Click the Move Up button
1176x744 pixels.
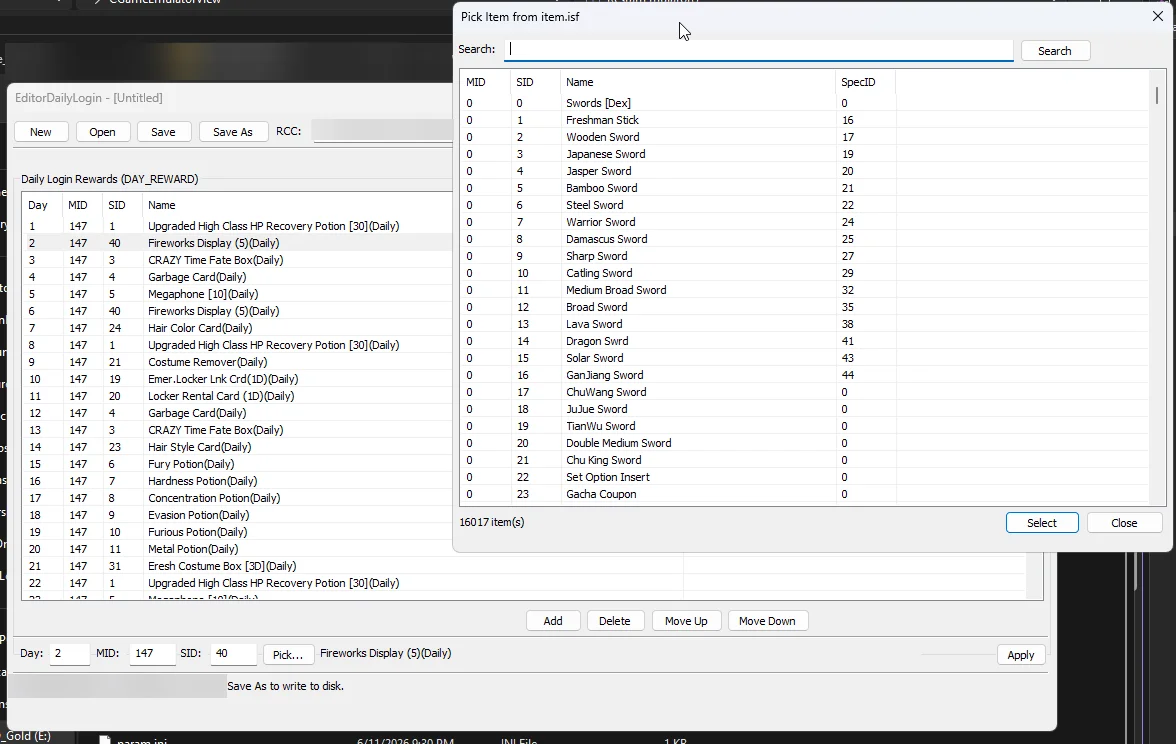(x=686, y=621)
